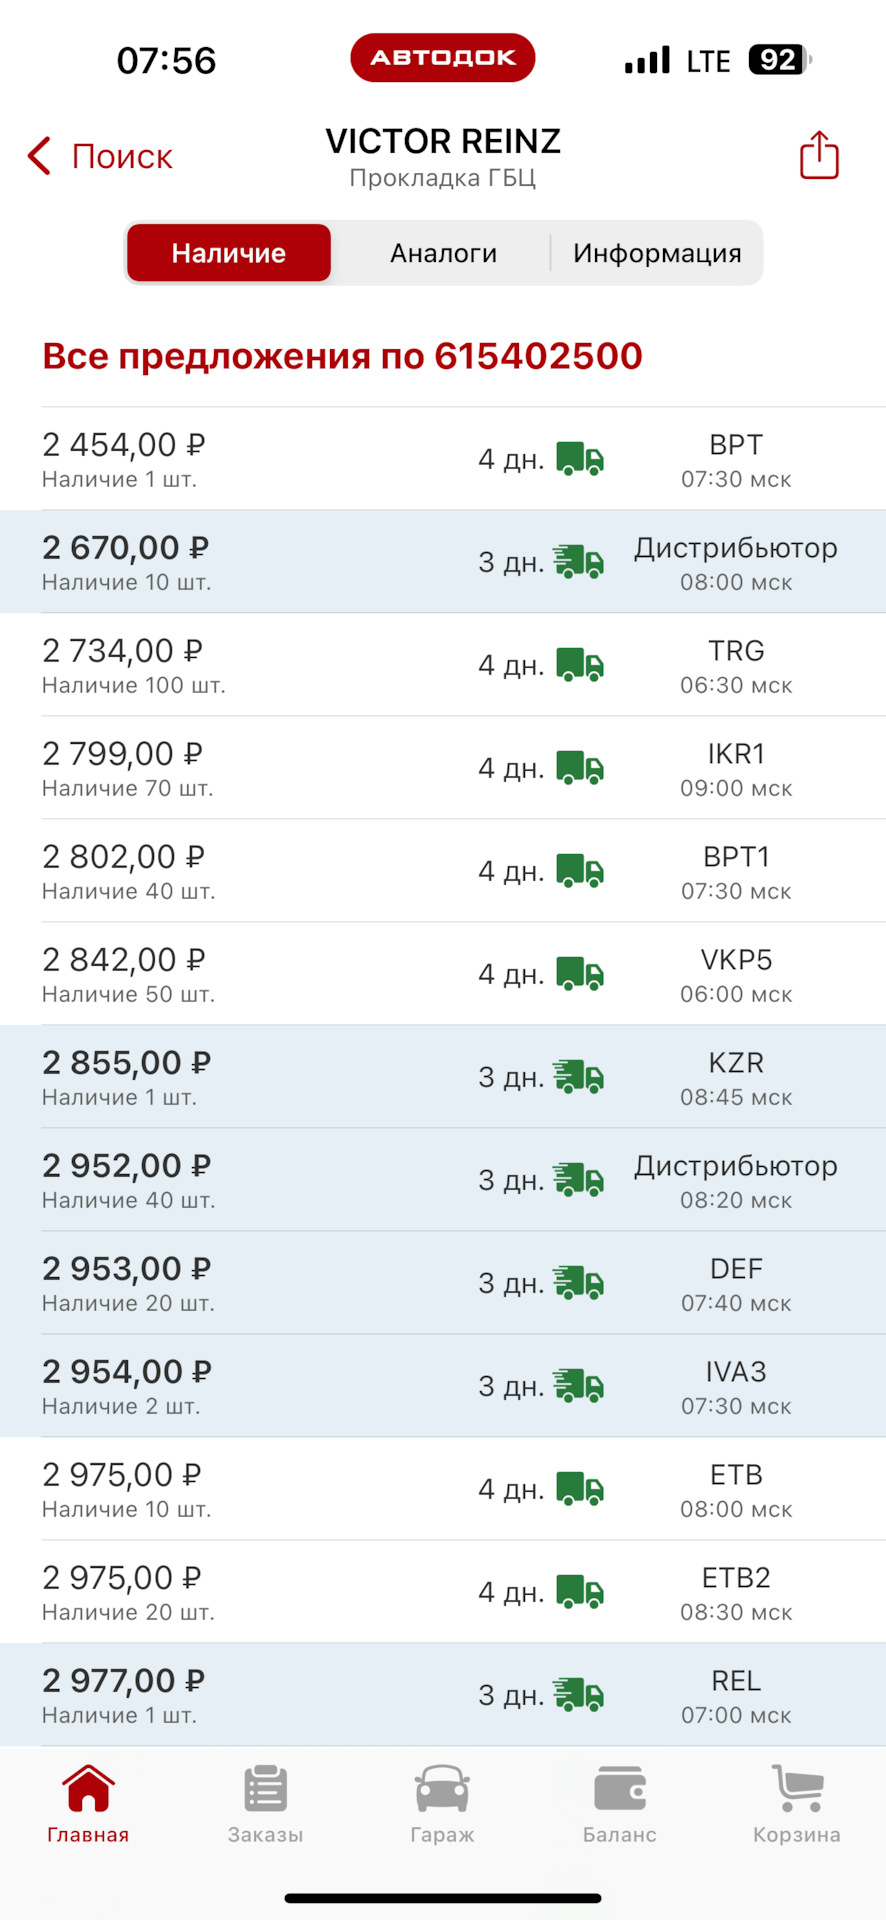Open the Главная home tab

[x=88, y=1805]
